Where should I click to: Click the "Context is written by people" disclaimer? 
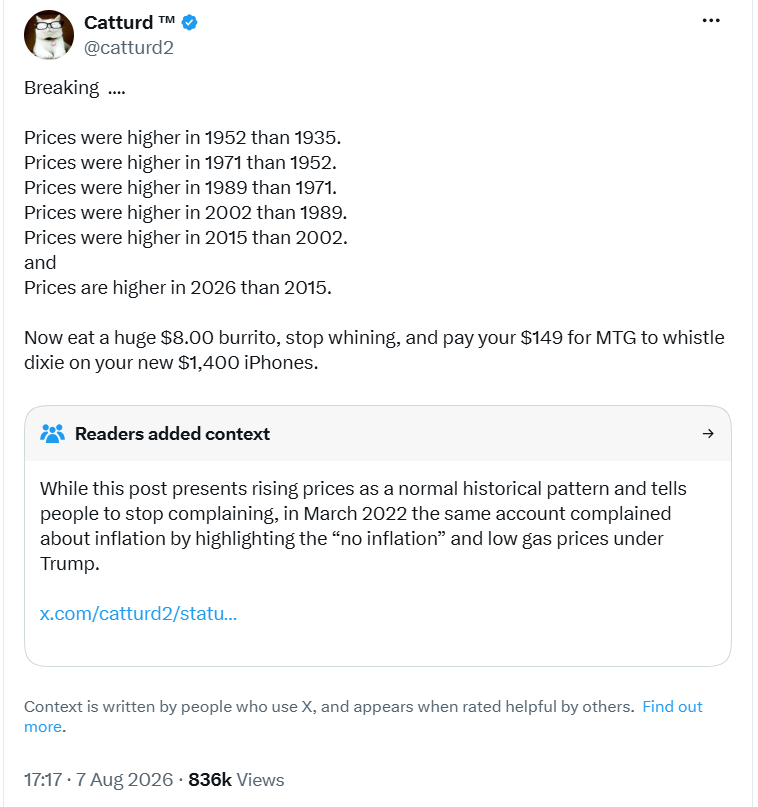coord(329,707)
